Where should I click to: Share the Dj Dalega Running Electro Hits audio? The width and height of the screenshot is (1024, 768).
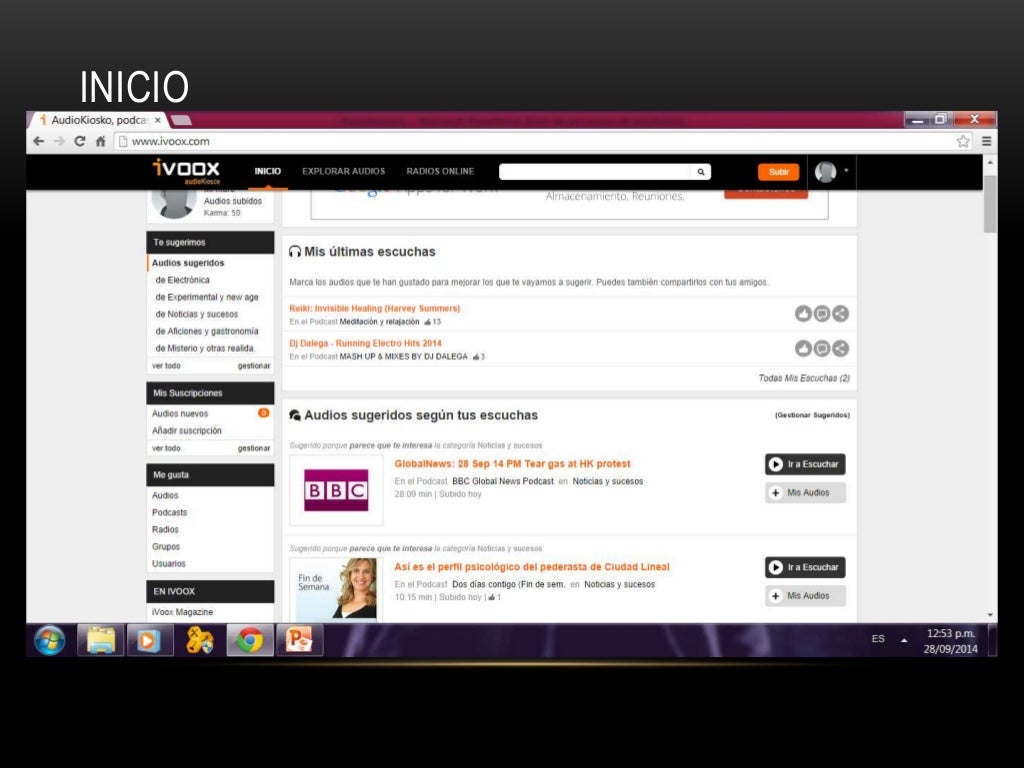[840, 349]
